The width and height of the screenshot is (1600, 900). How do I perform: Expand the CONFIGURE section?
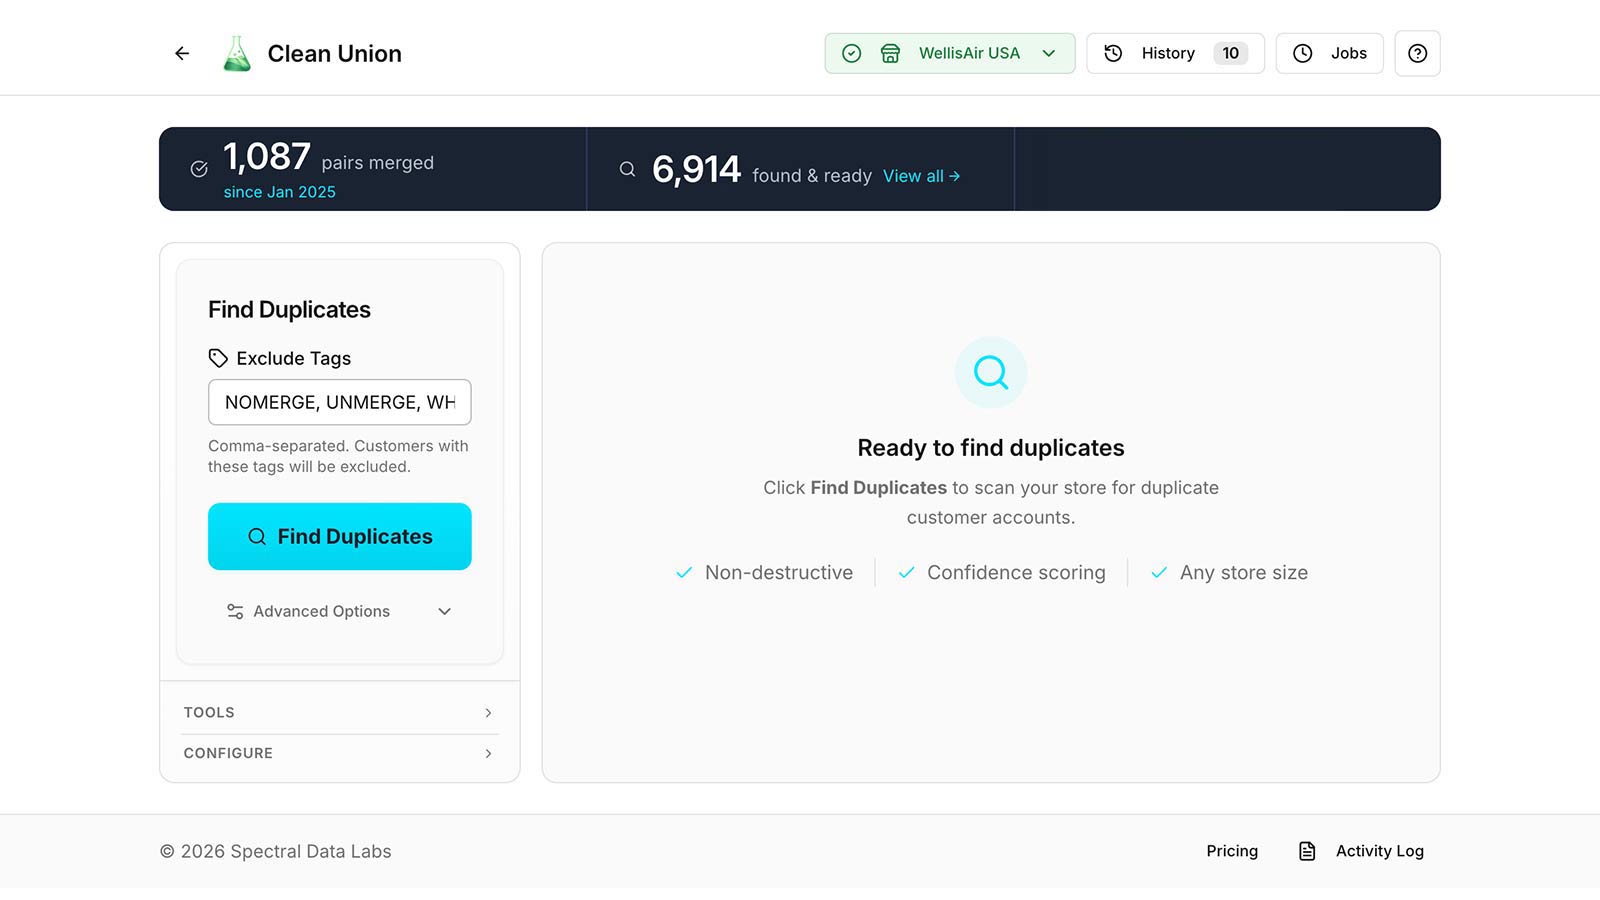(339, 753)
